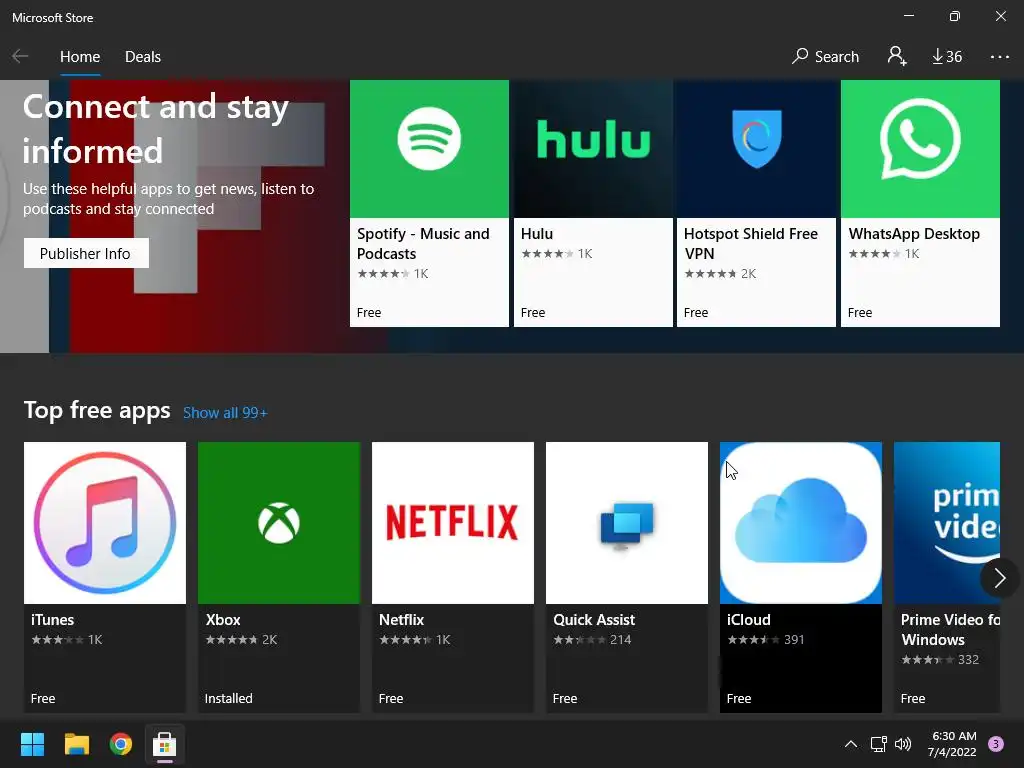Screen dimensions: 1024x768
Task: Open the Home tab
Action: 80,57
